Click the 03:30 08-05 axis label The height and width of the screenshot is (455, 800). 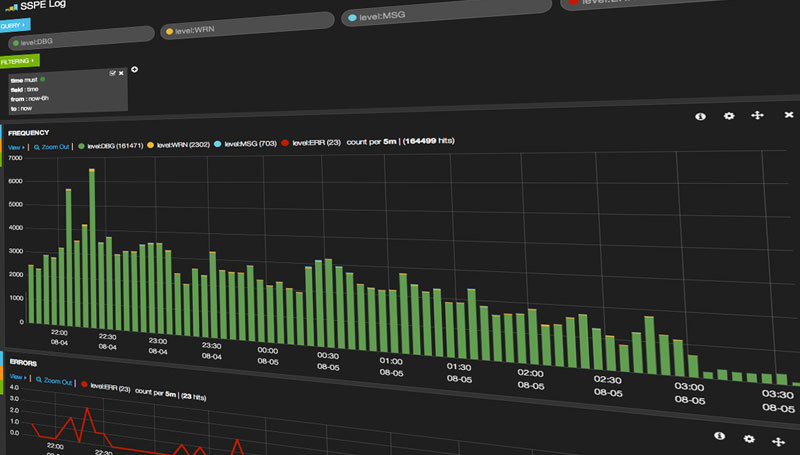(779, 401)
